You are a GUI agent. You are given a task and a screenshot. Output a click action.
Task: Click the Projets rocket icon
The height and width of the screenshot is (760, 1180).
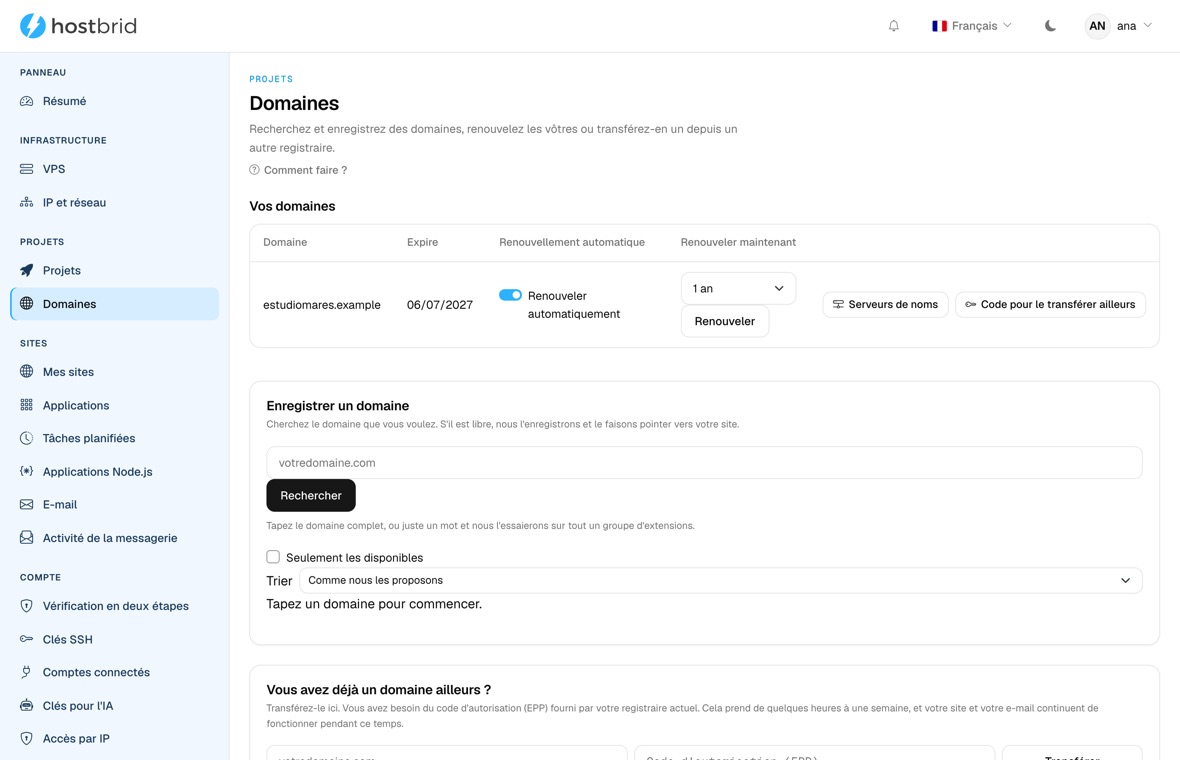[26, 270]
